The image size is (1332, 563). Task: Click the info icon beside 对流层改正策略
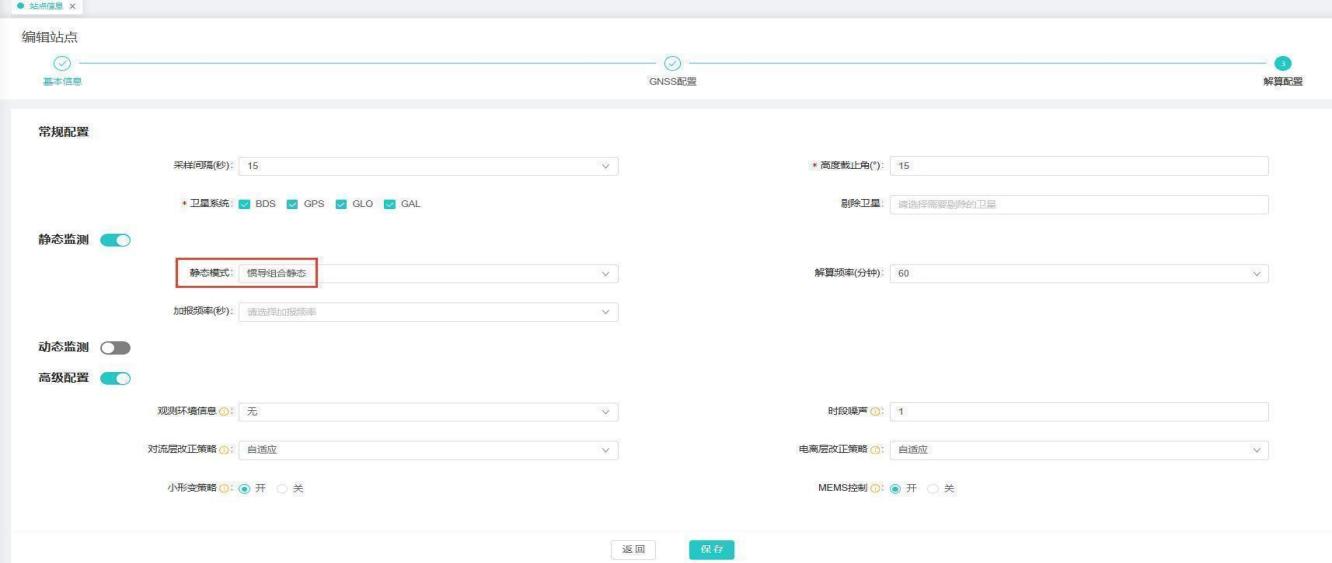coord(224,450)
